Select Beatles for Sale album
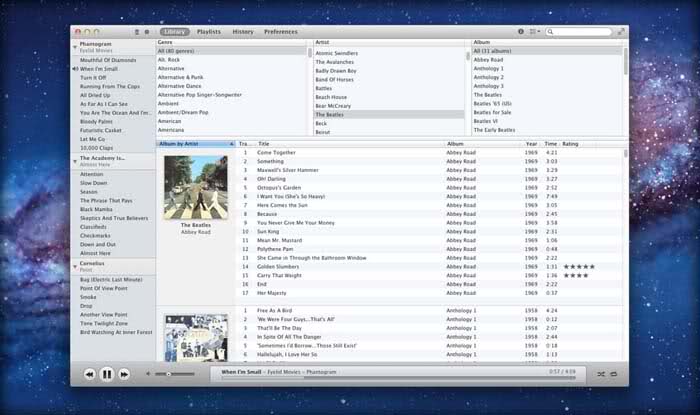 [492, 112]
